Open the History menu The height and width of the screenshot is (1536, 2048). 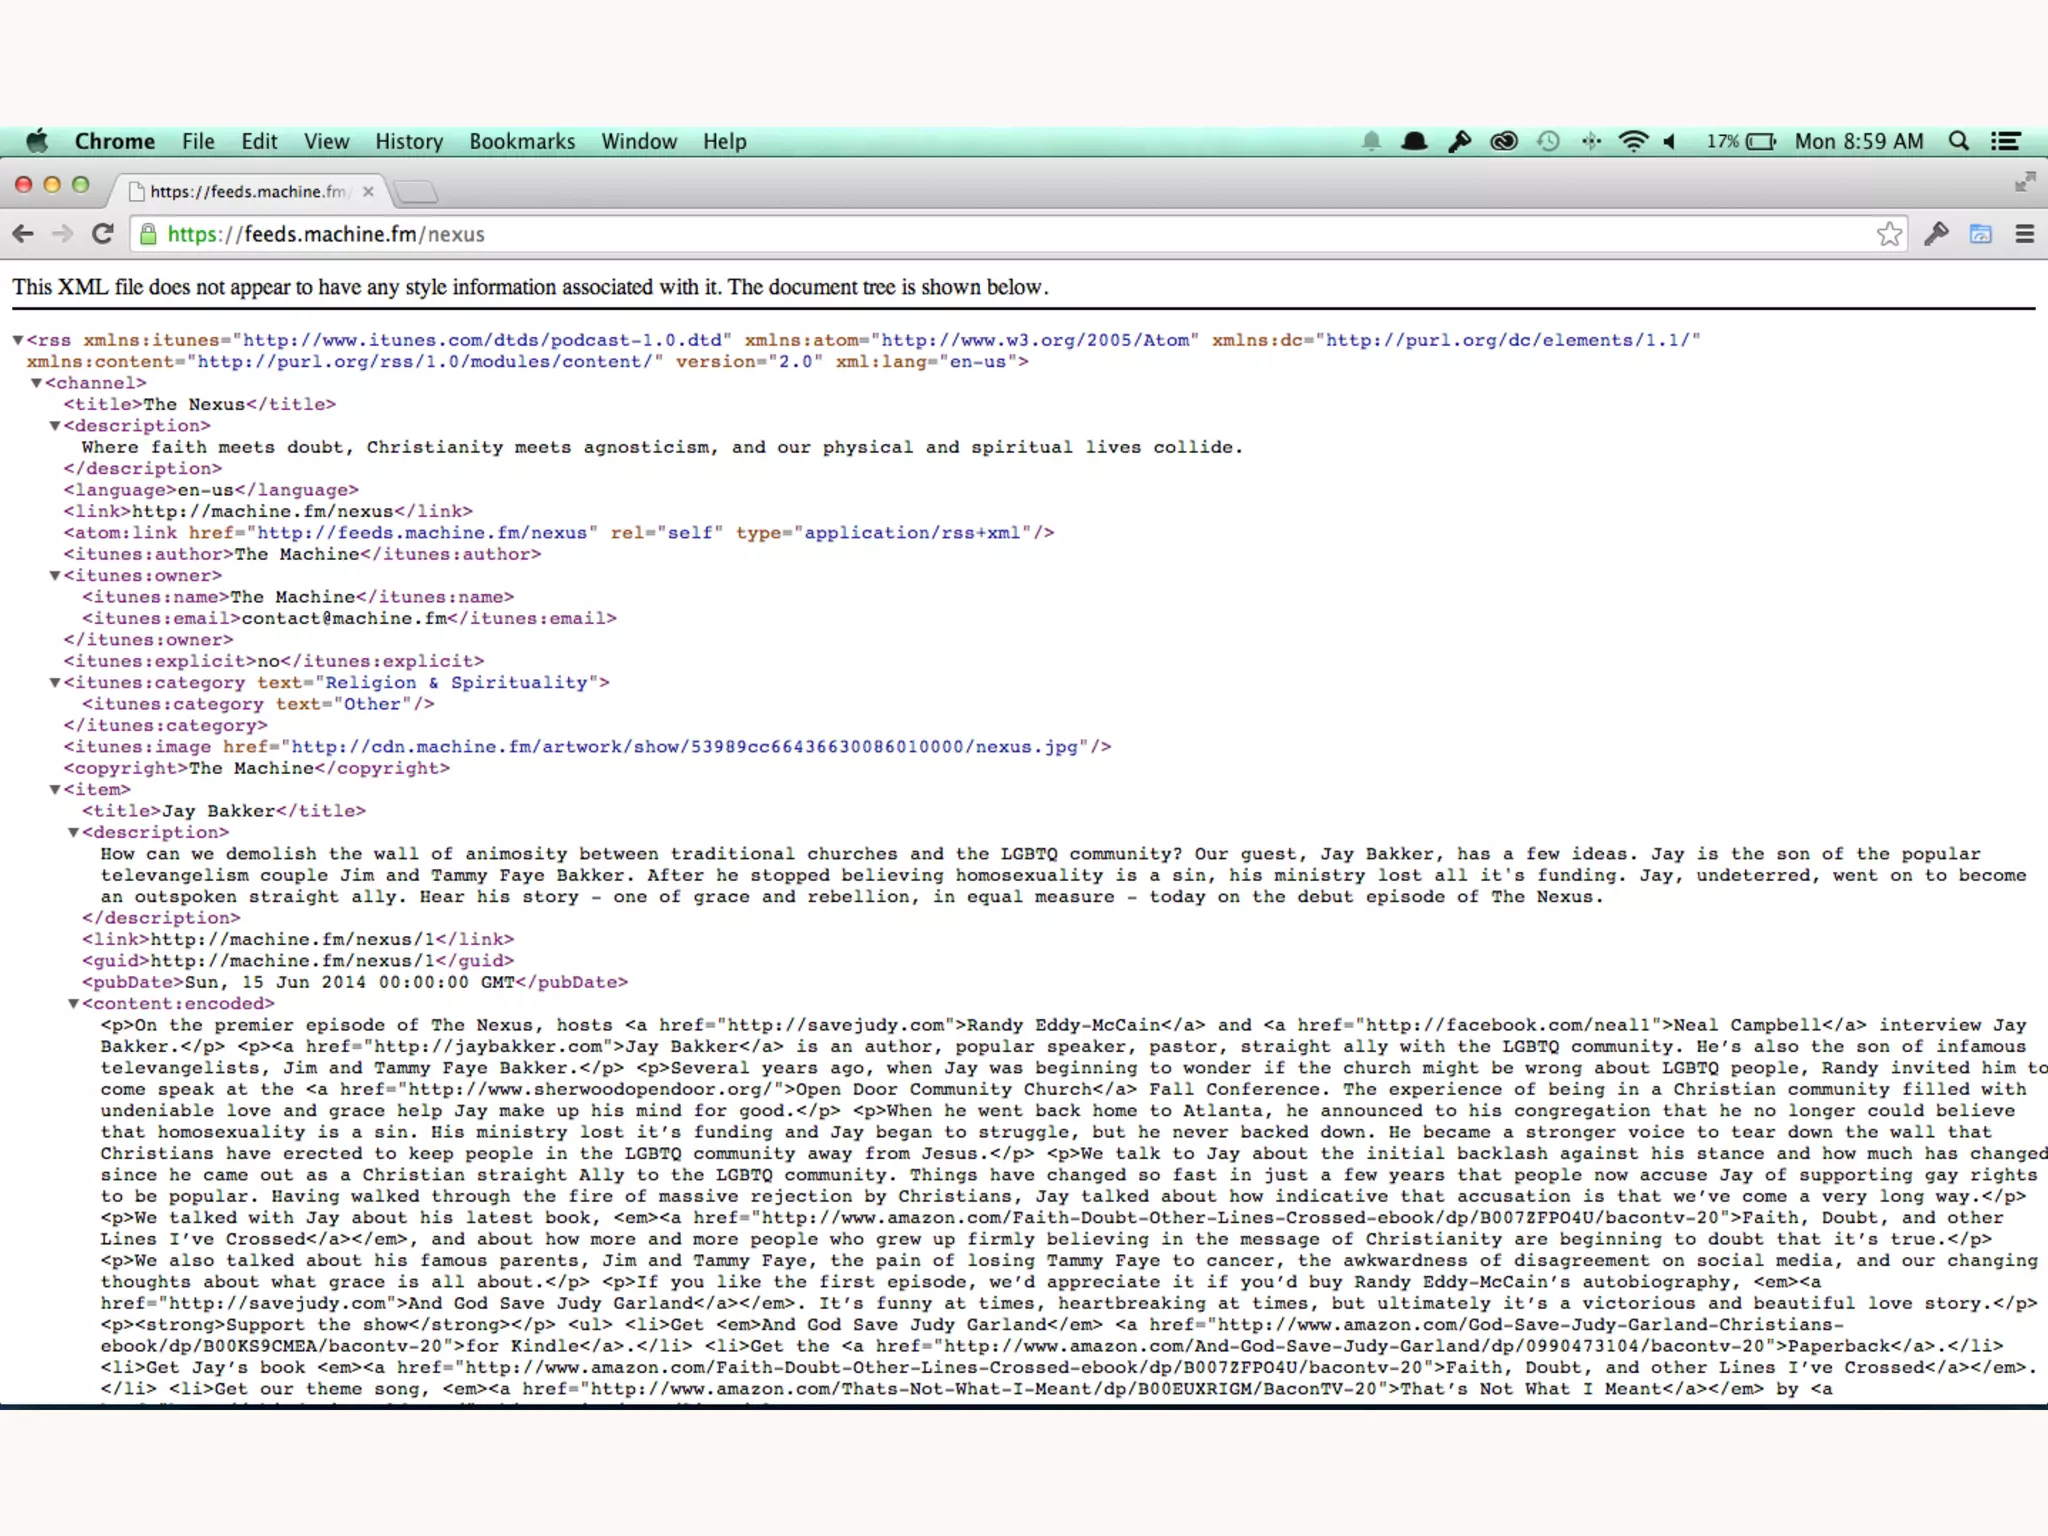pos(408,141)
